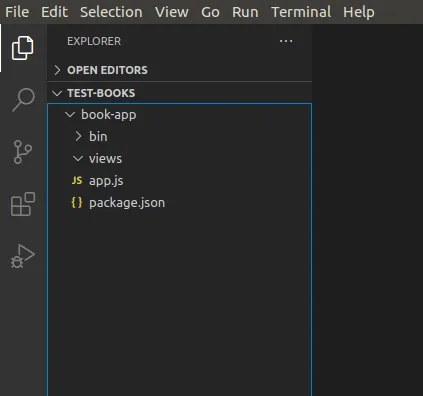Select the bin folder name
The image size is (423, 396).
pos(98,136)
